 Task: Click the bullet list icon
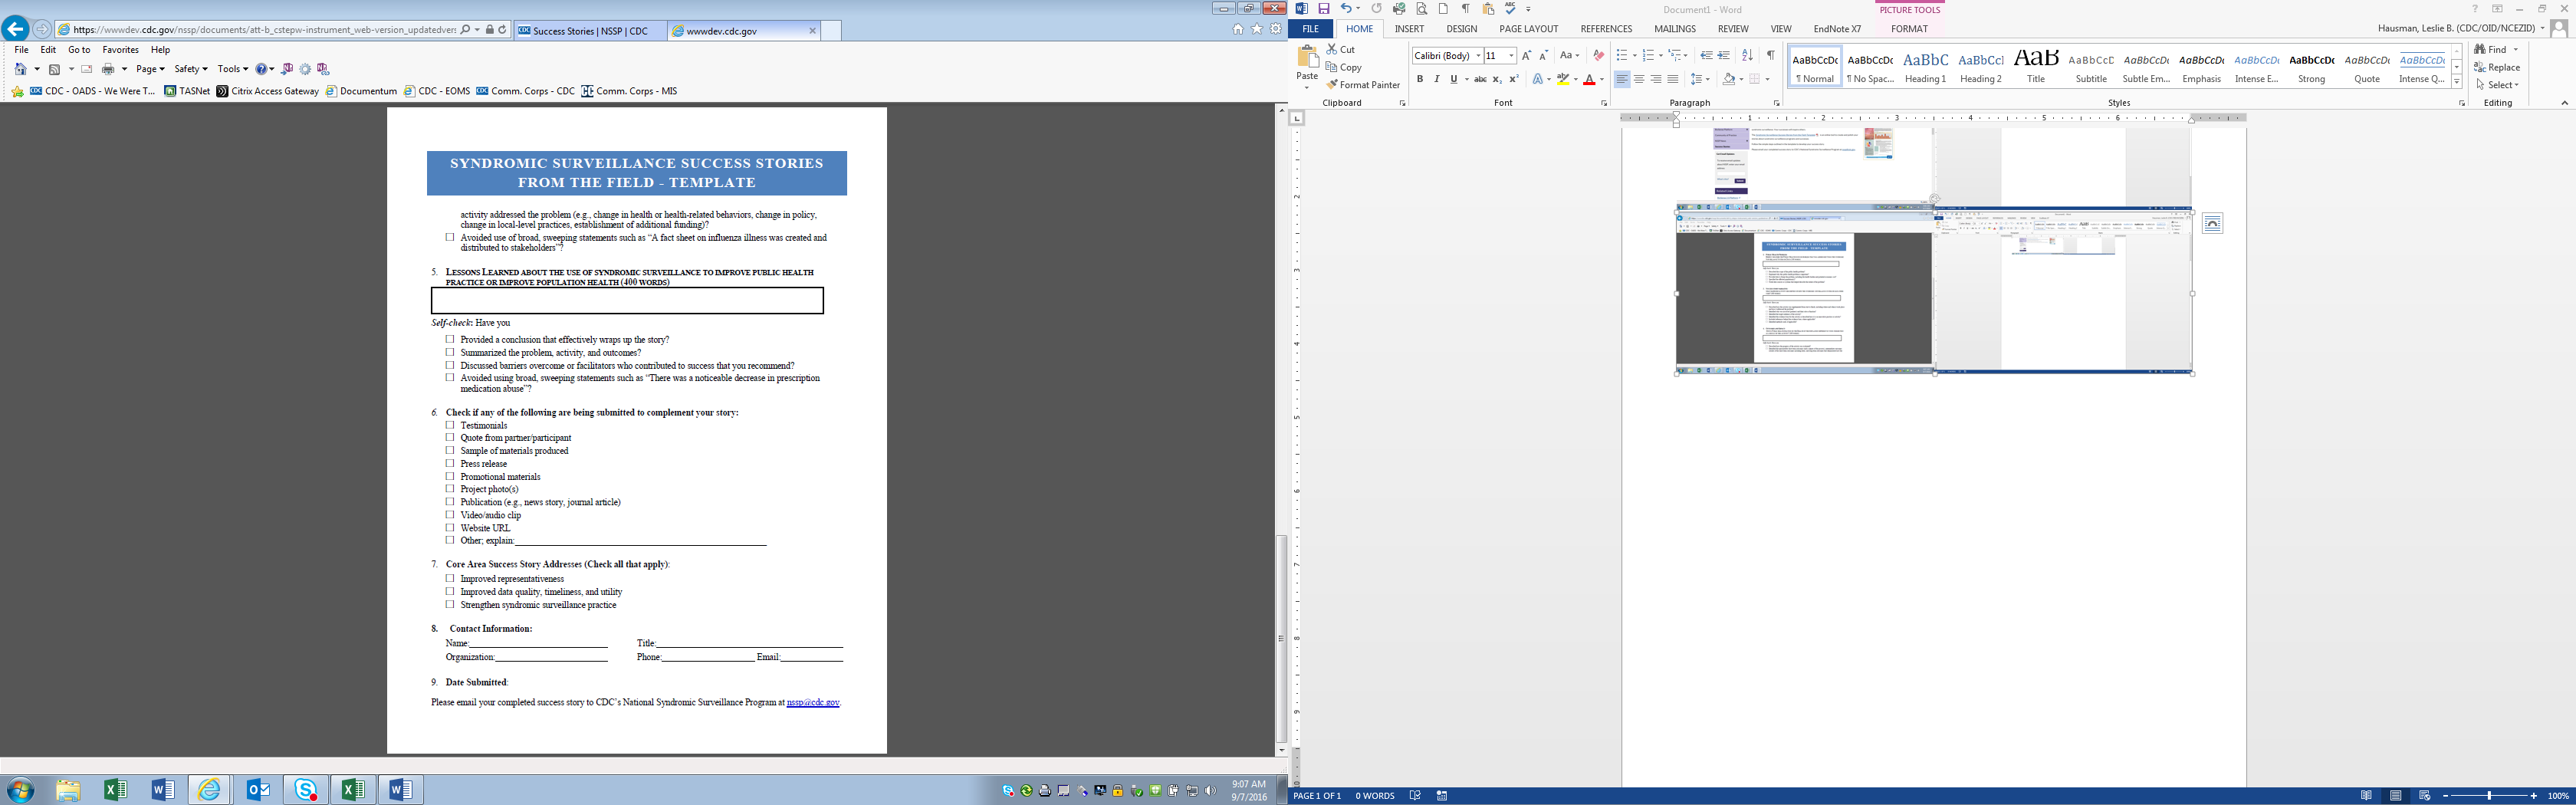click(1621, 56)
